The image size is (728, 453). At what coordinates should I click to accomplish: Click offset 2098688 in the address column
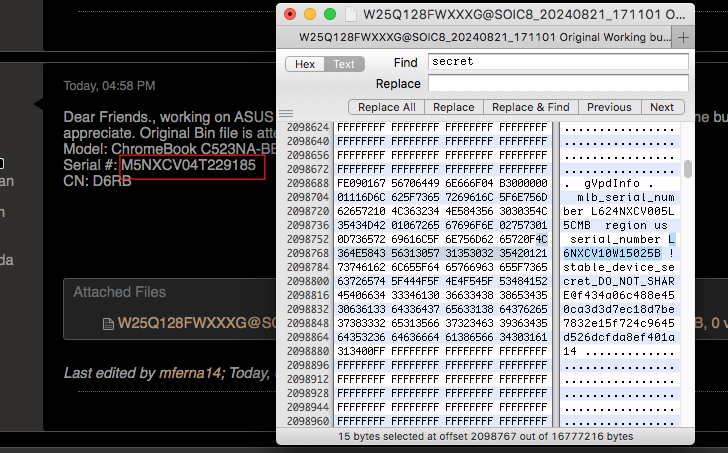pos(308,183)
